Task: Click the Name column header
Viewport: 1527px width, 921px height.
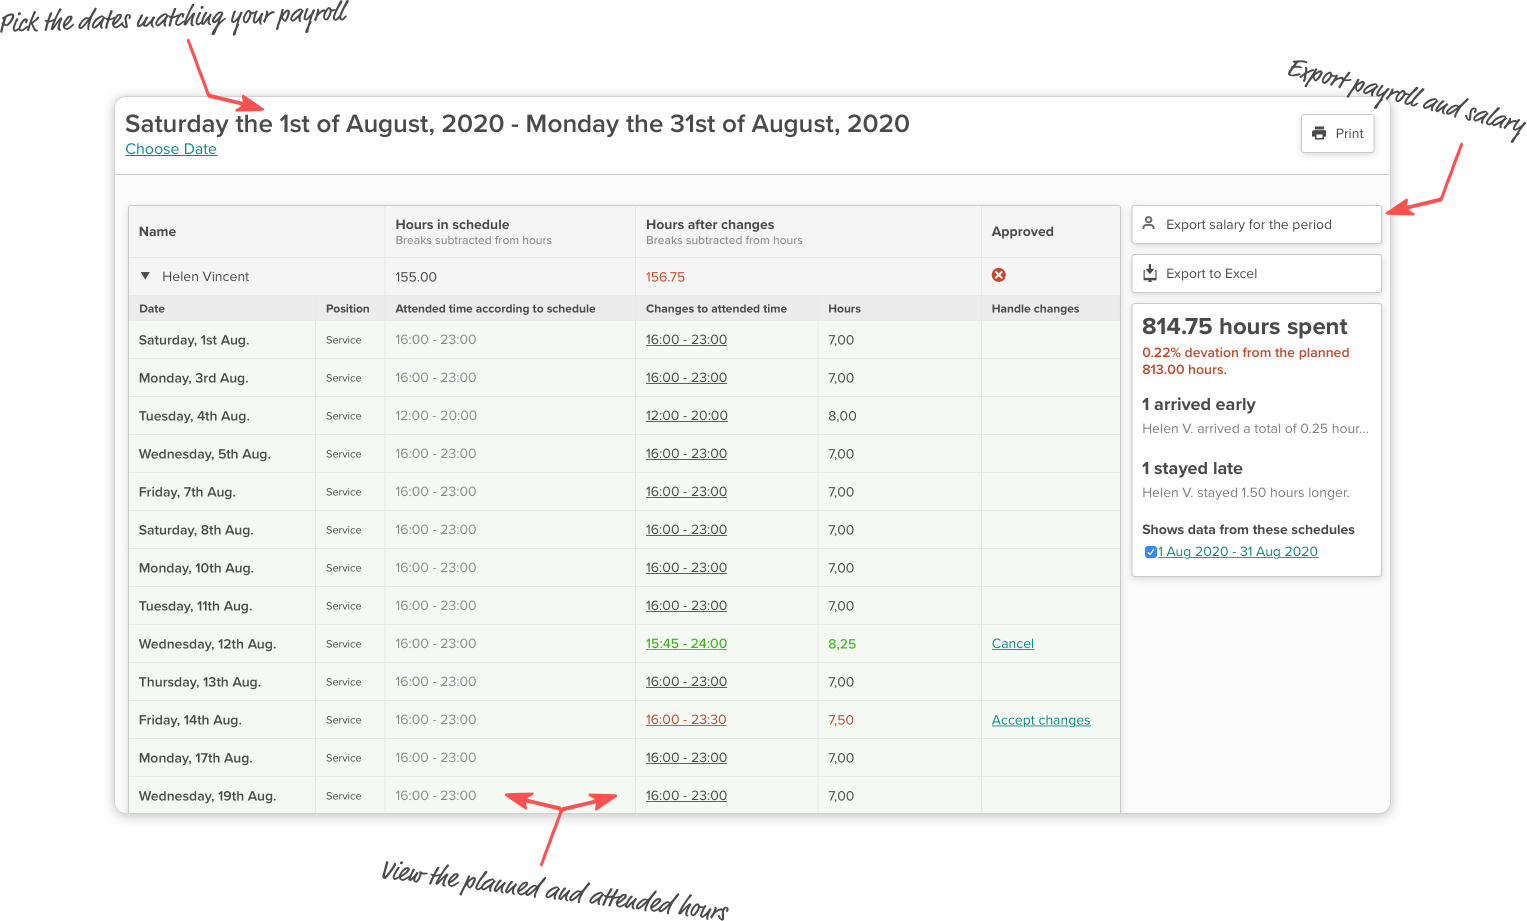Action: coord(157,231)
